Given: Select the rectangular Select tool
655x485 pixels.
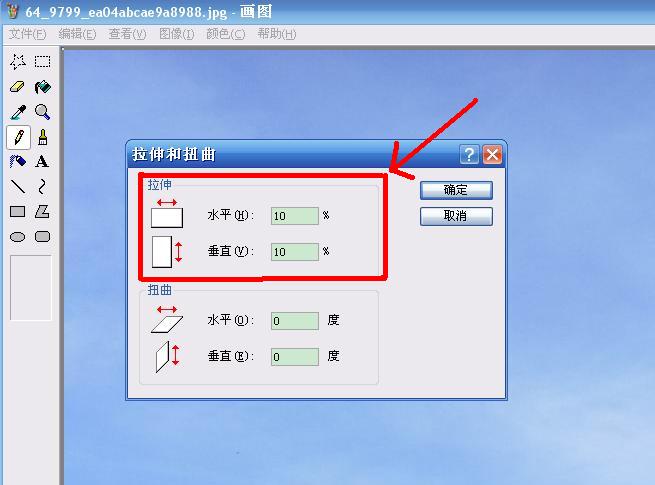Looking at the screenshot, I should 43,62.
